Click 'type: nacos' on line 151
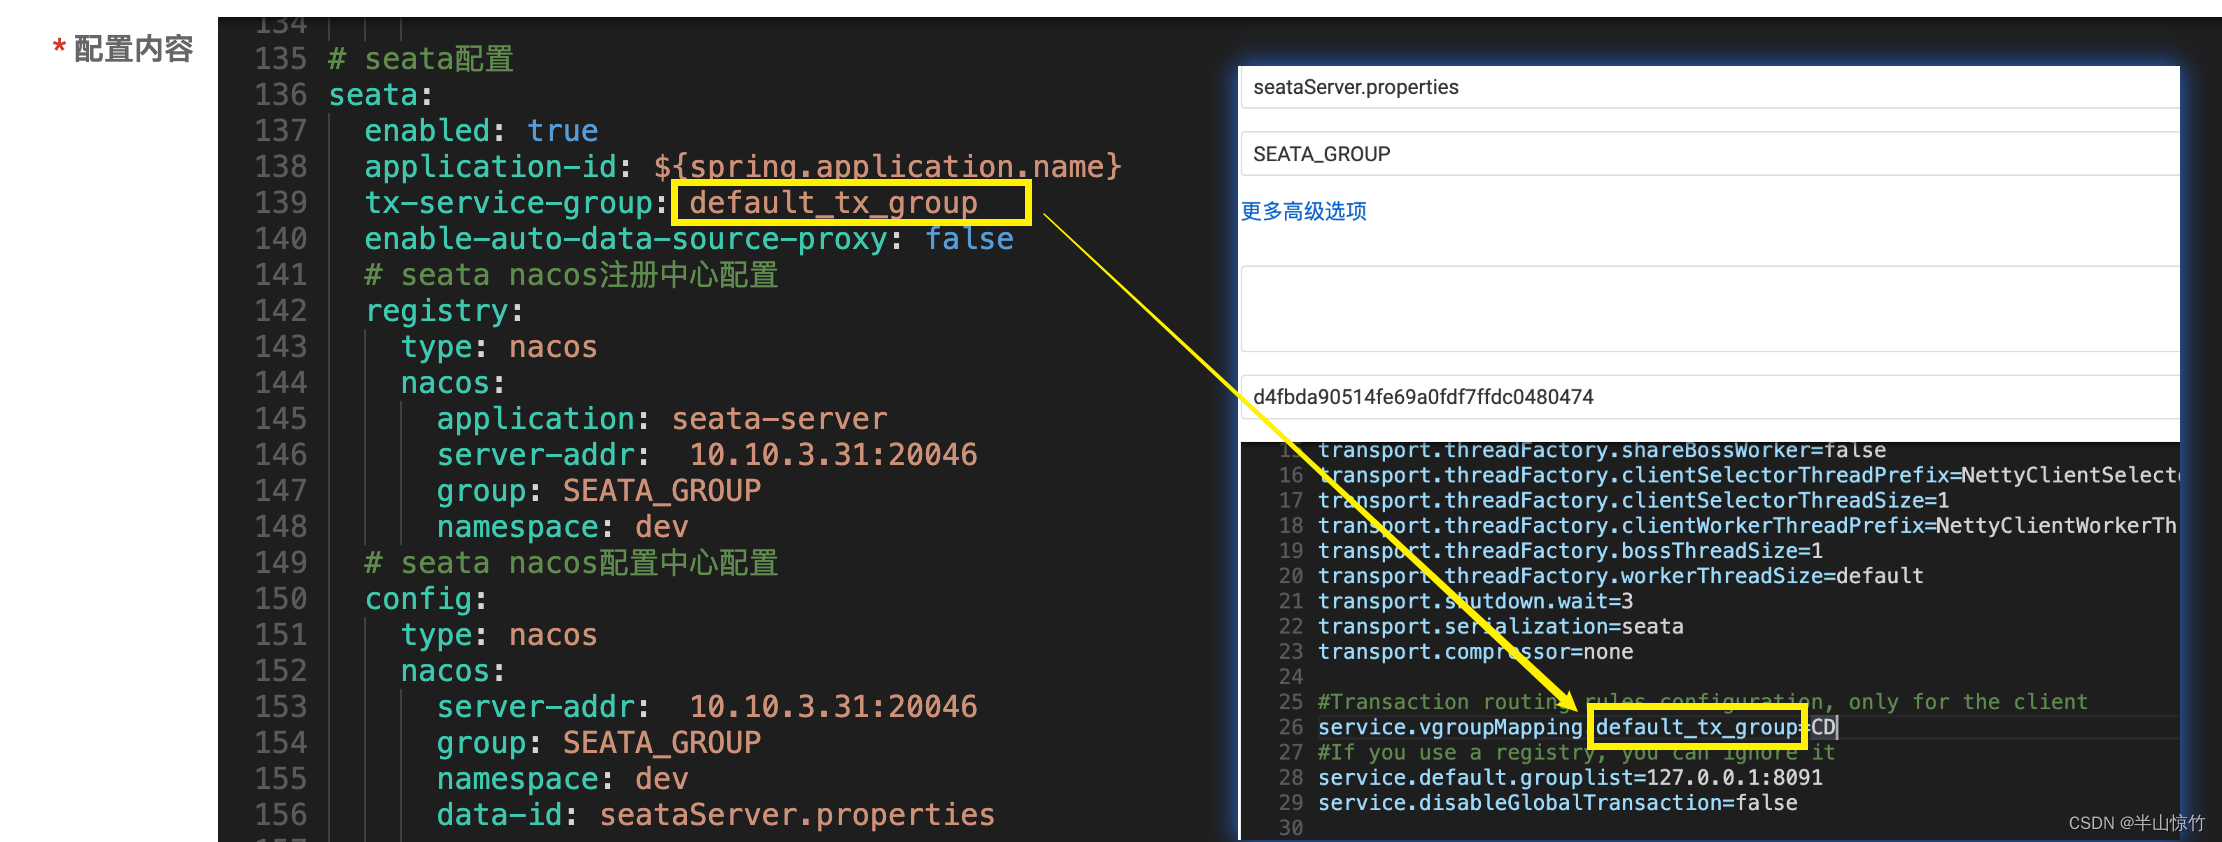Screen dimensions: 2222x842 click(499, 635)
